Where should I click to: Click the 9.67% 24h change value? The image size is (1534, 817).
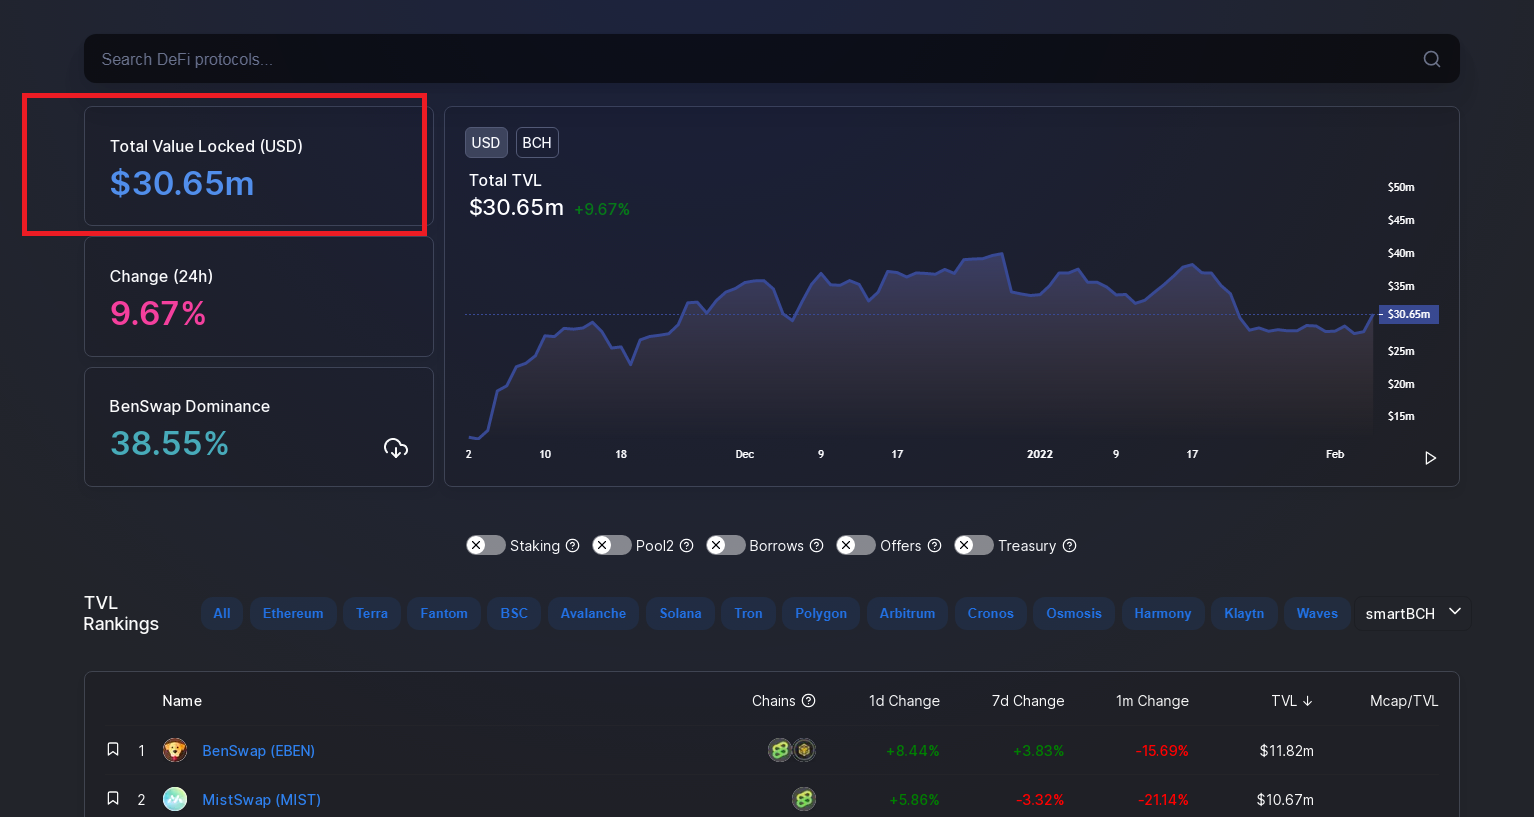(x=158, y=313)
